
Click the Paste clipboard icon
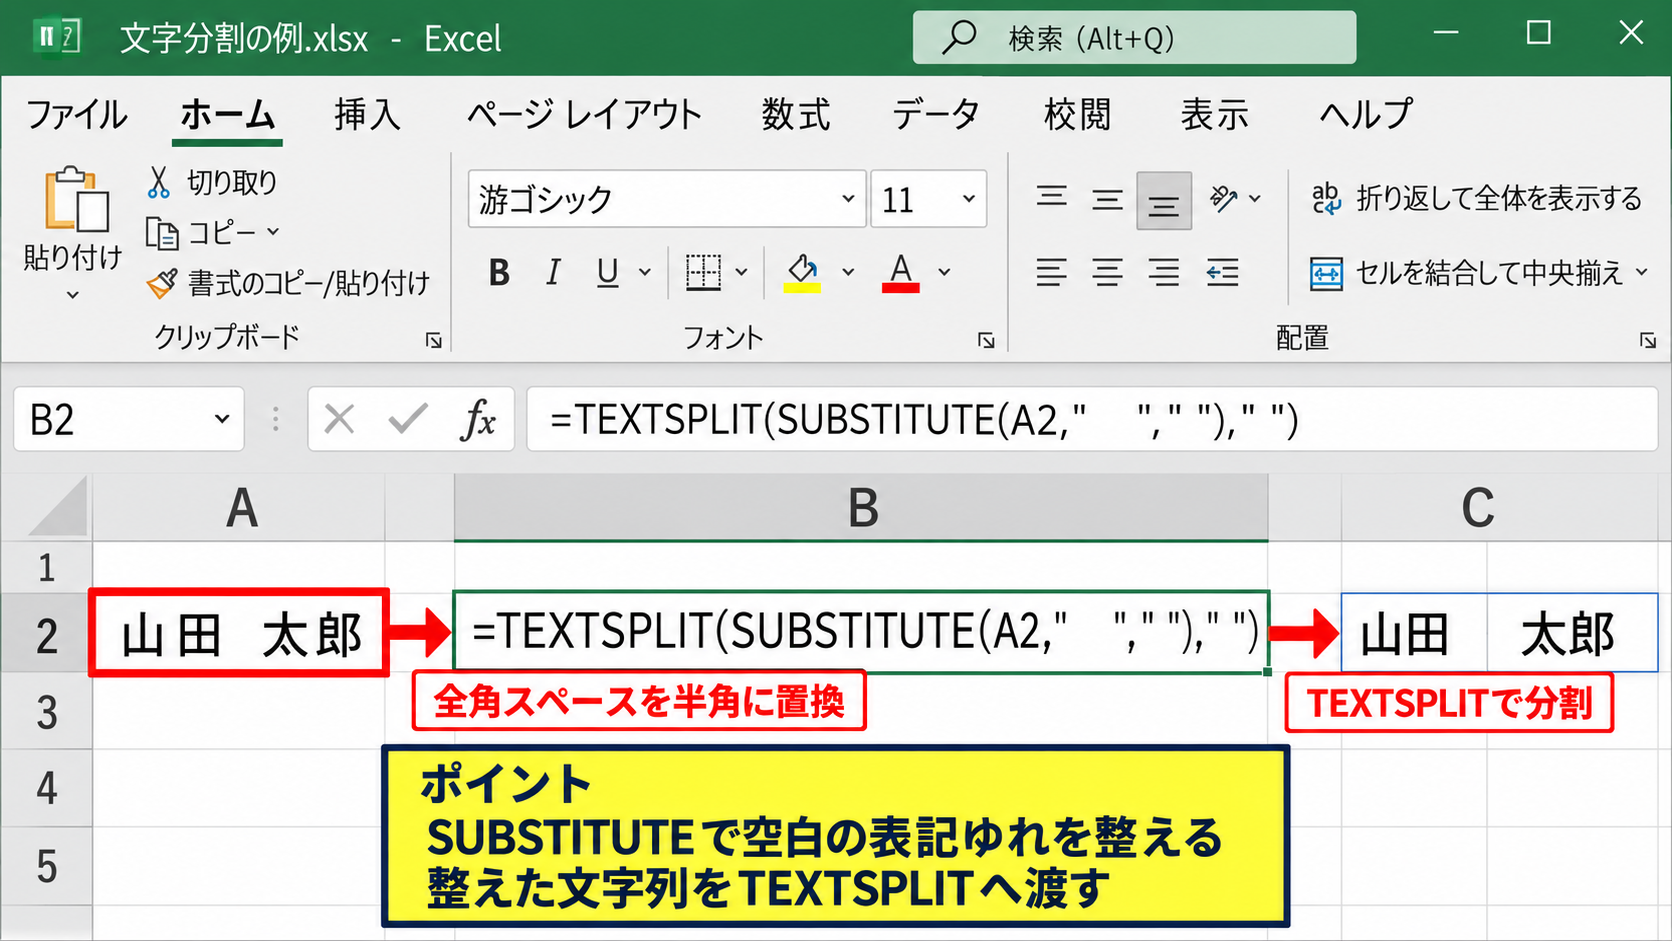pyautogui.click(x=75, y=200)
